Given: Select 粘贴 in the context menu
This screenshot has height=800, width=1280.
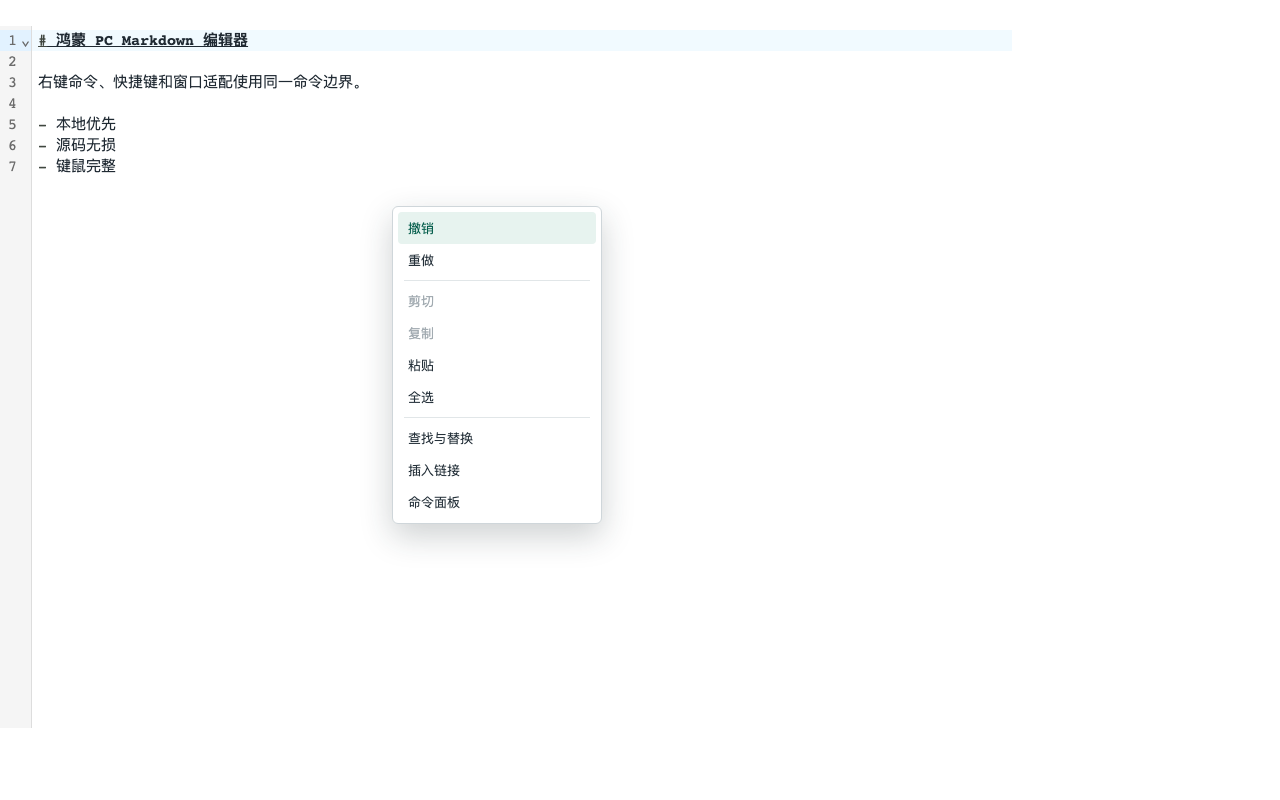Looking at the screenshot, I should 497,365.
